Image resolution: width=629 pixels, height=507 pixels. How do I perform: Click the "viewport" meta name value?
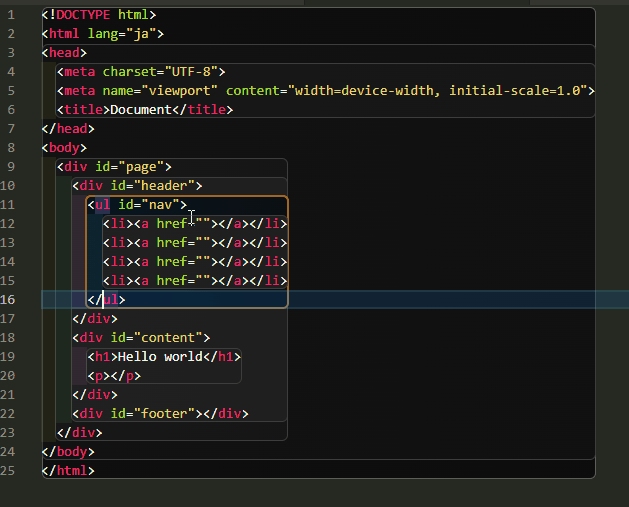point(180,90)
